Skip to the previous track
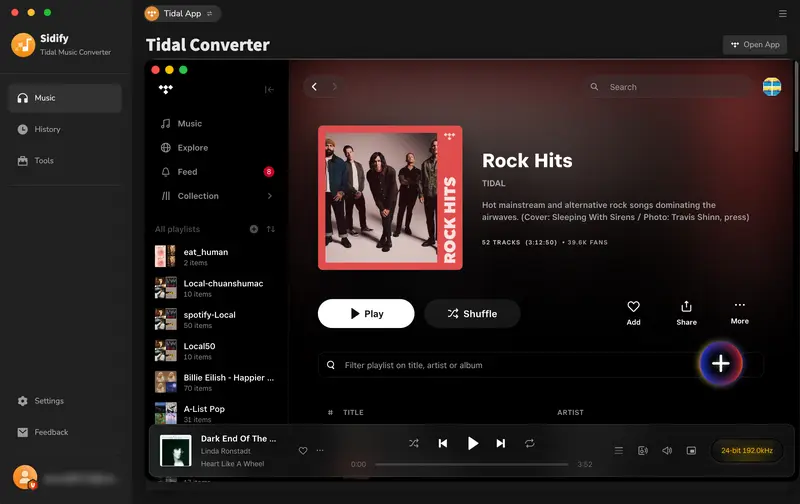The width and height of the screenshot is (800, 504). [x=443, y=444]
